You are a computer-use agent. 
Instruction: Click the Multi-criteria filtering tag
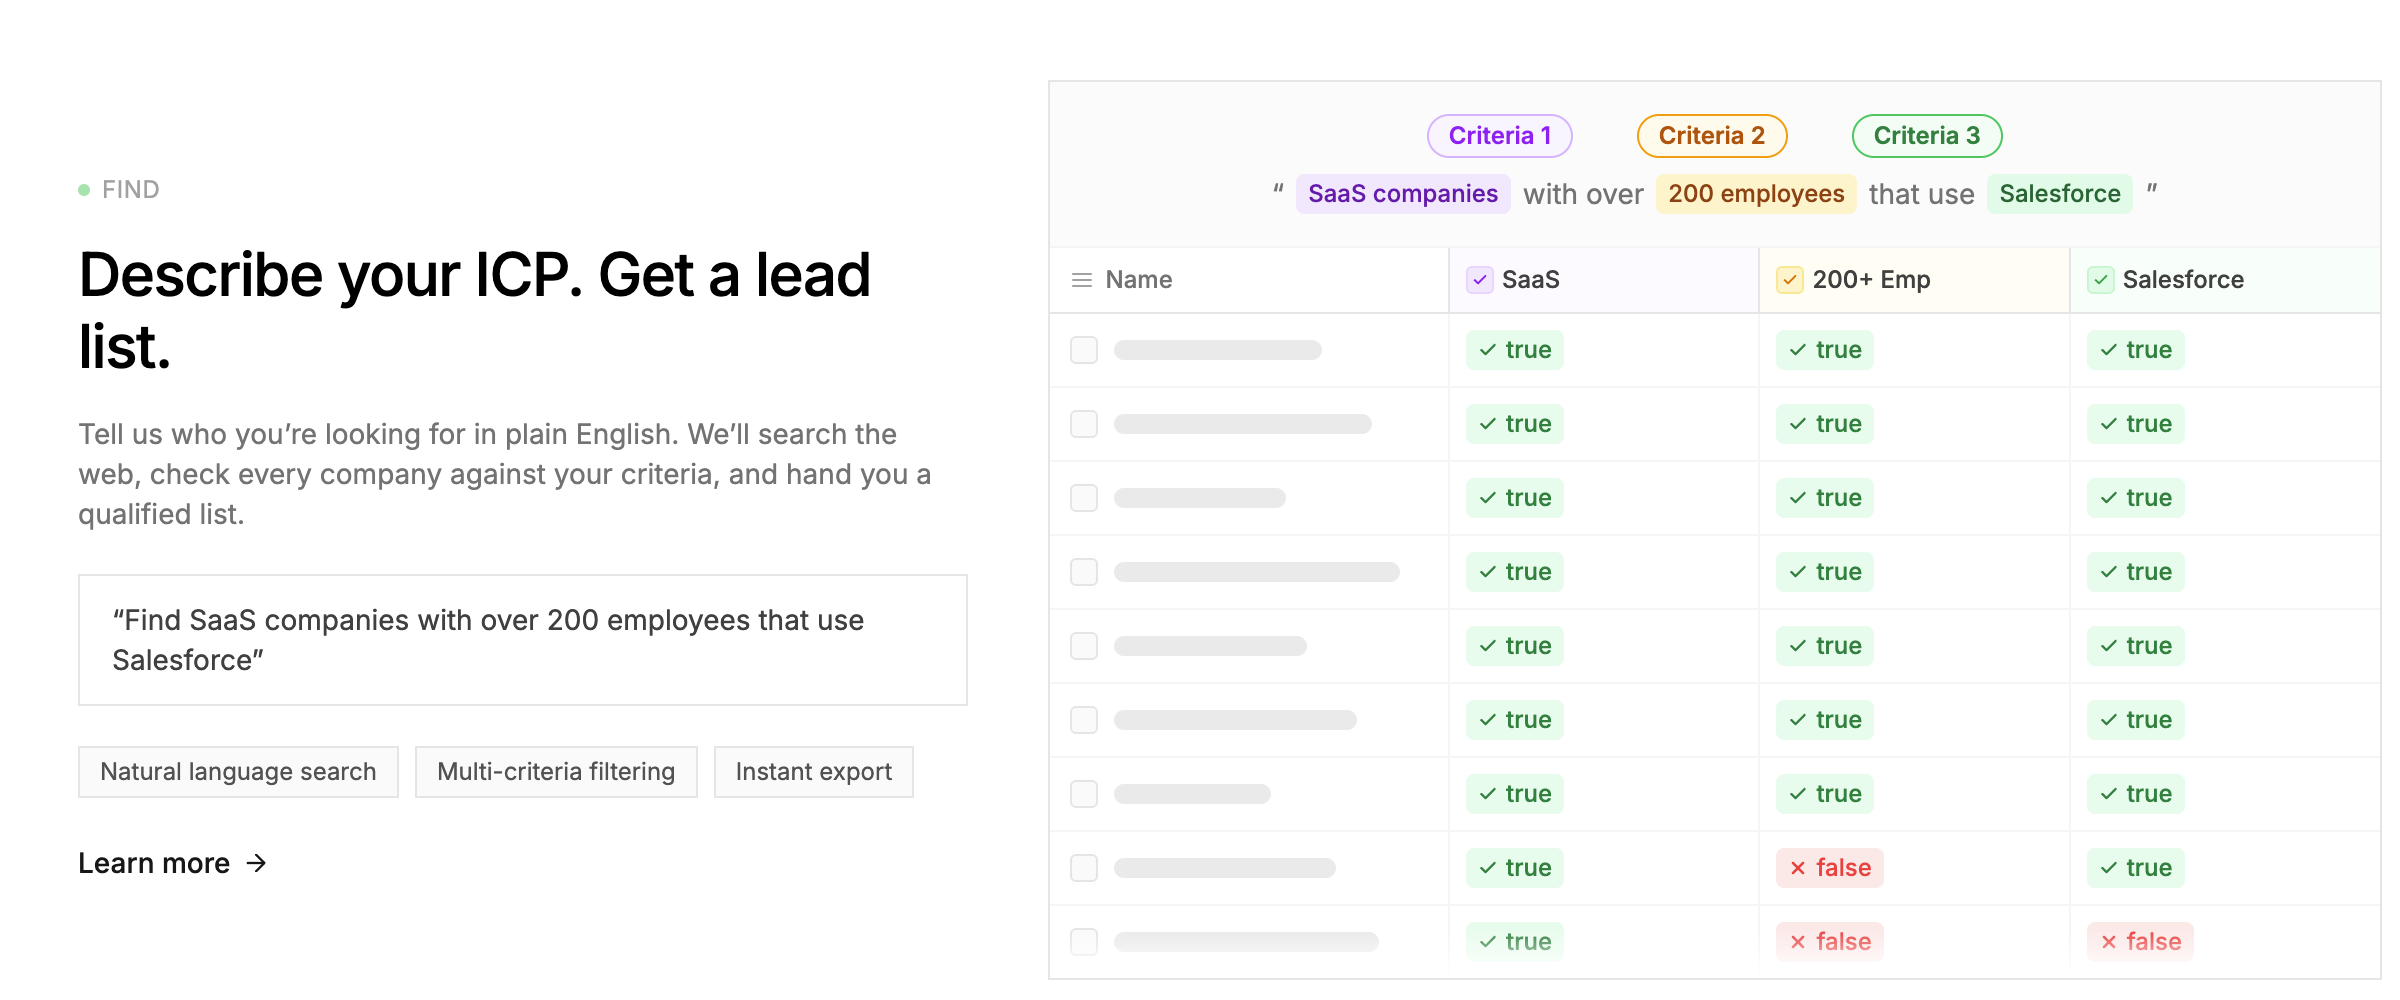pos(556,772)
